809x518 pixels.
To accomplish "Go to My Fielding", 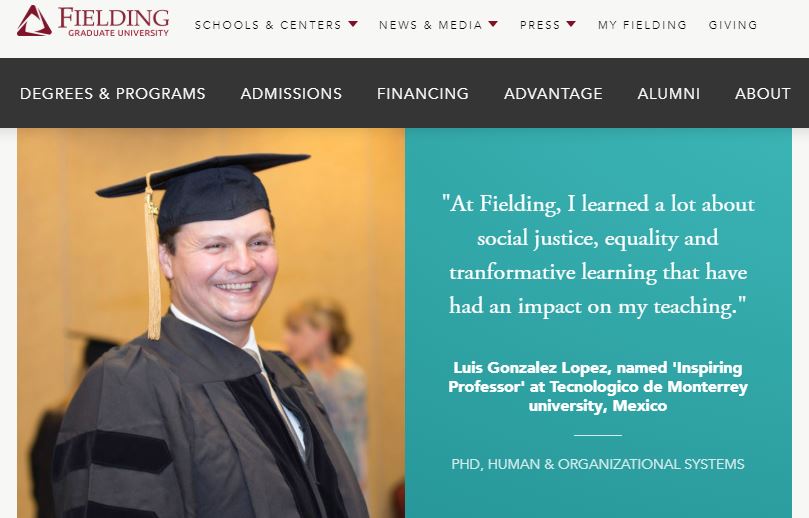I will 642,25.
